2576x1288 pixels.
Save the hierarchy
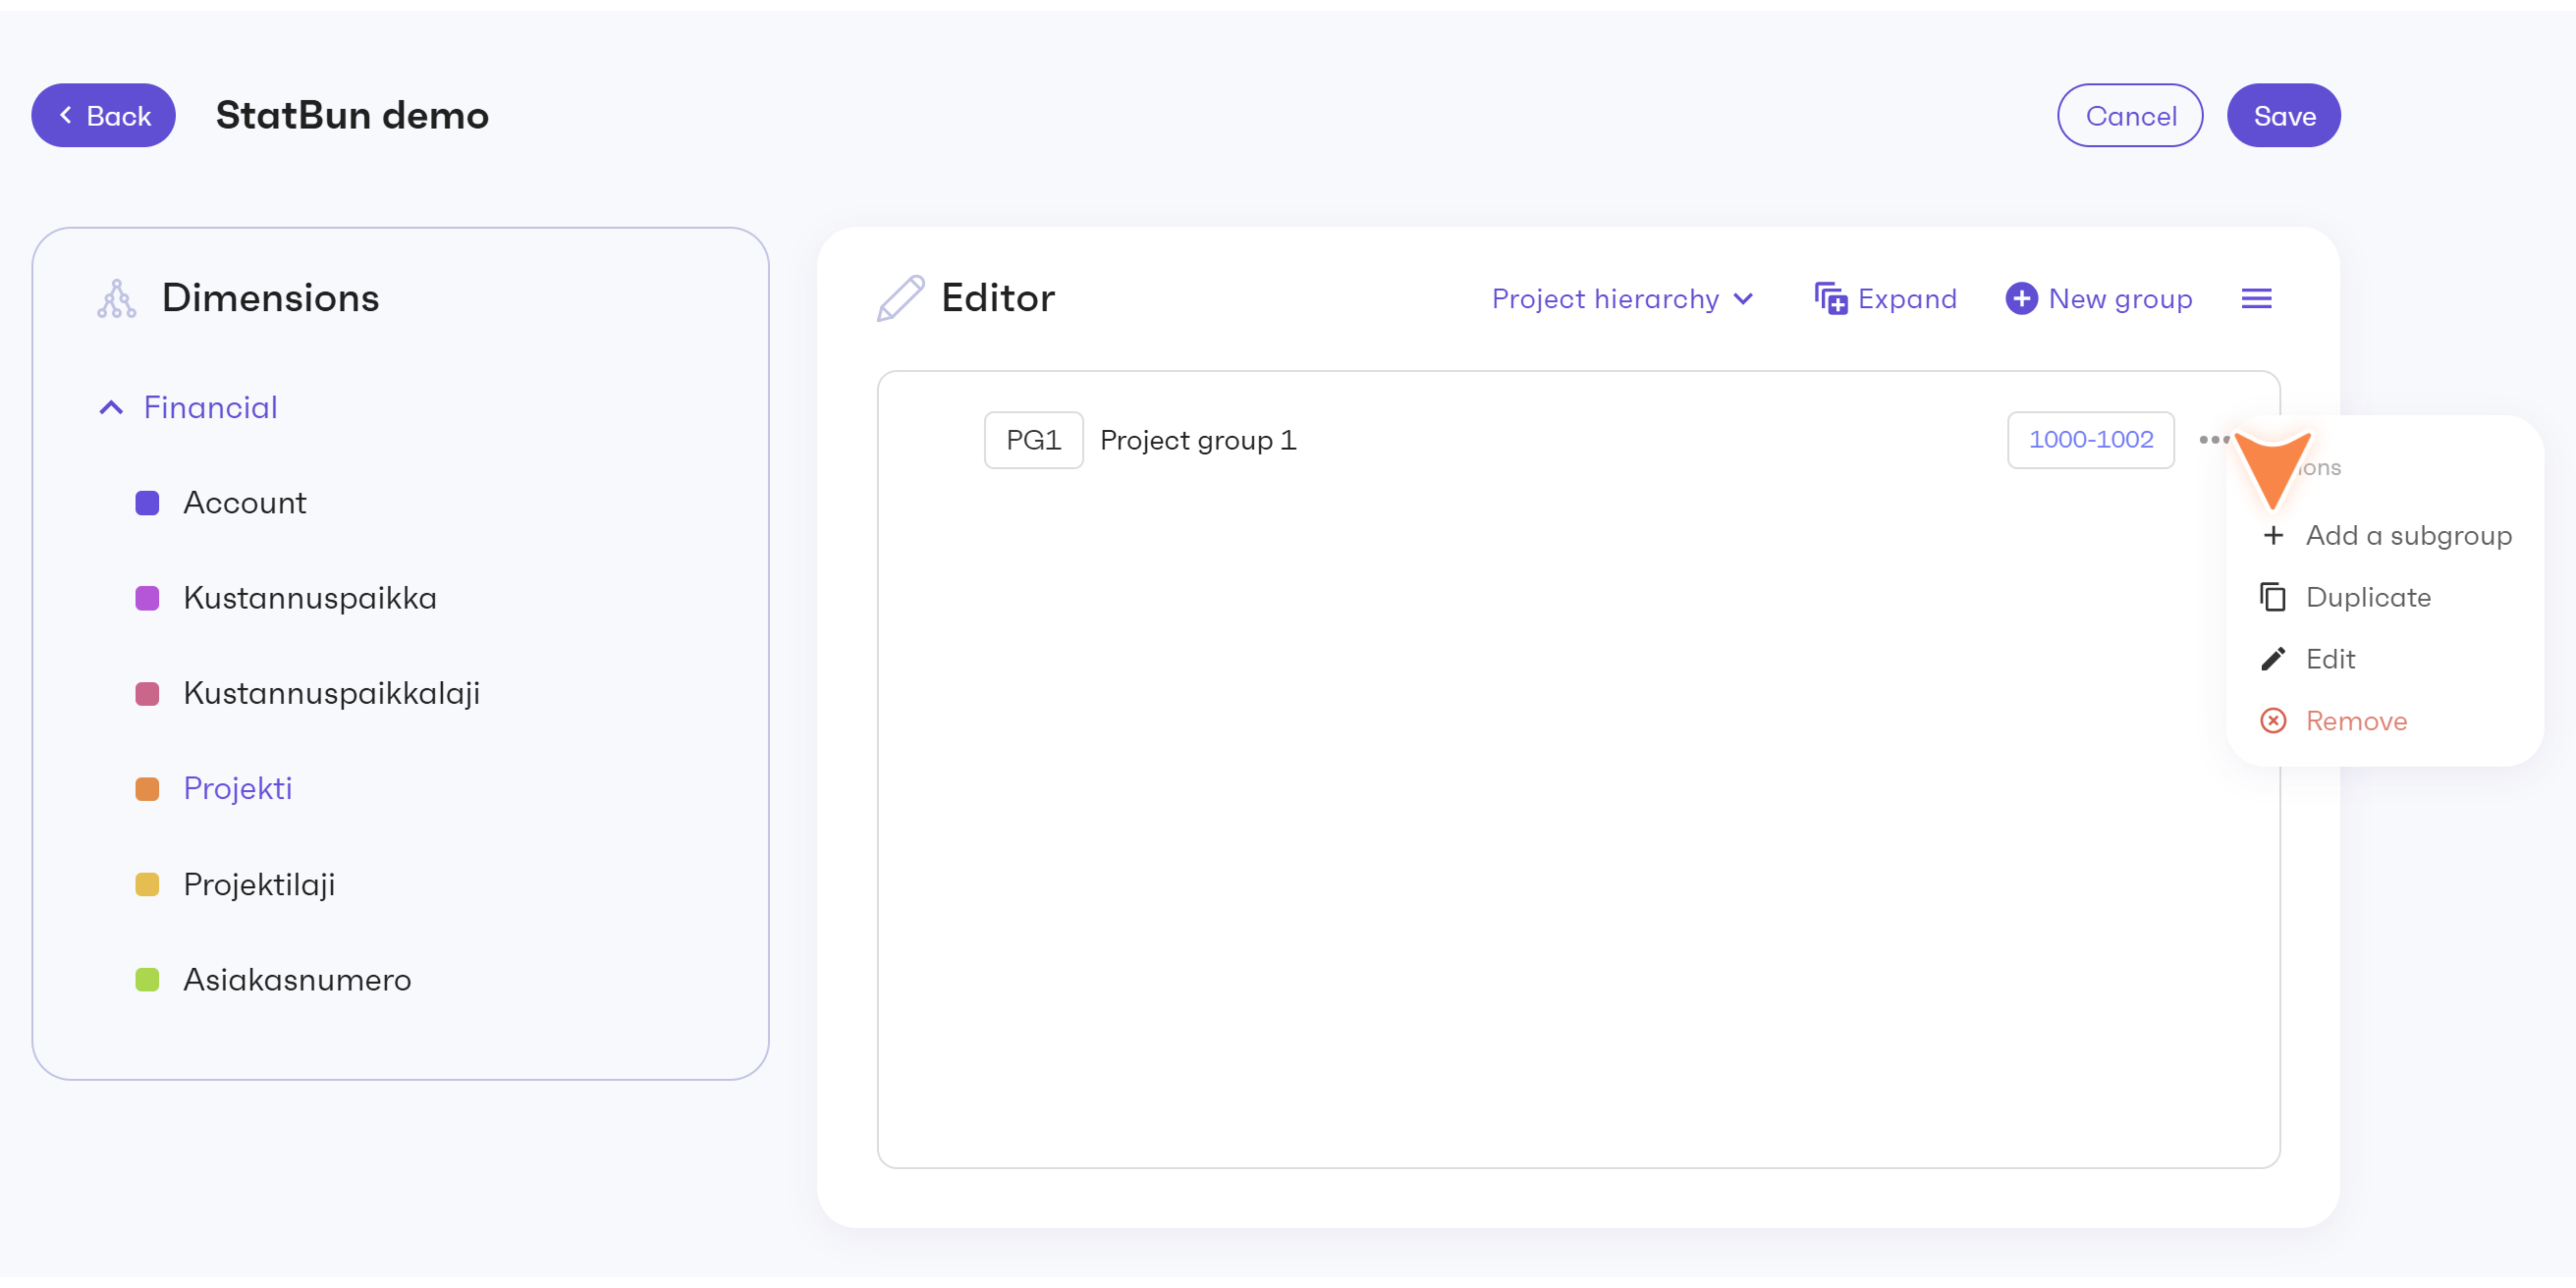[2284, 116]
